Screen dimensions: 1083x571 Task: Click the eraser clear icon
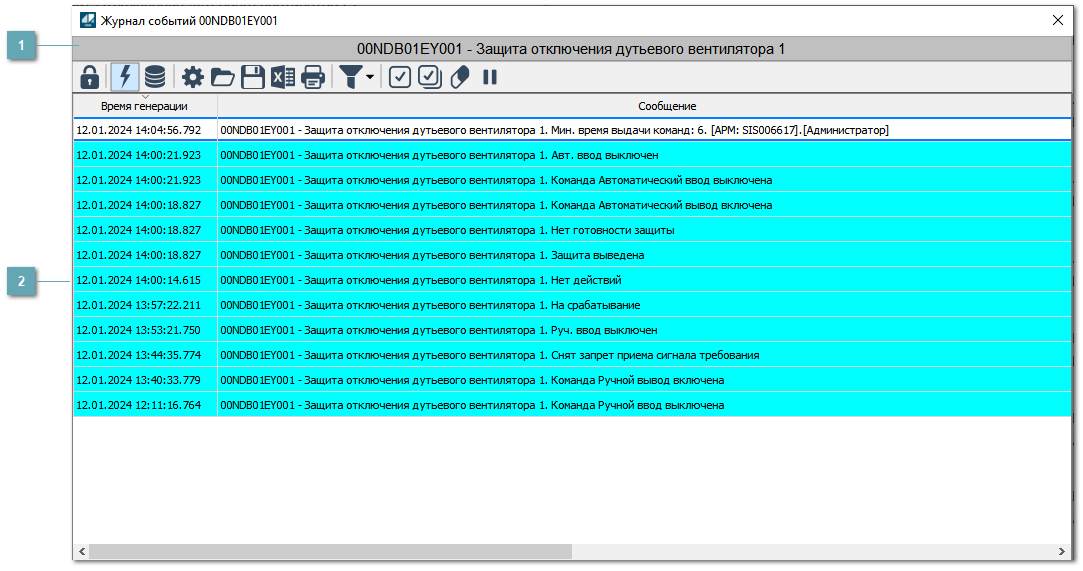coord(460,77)
